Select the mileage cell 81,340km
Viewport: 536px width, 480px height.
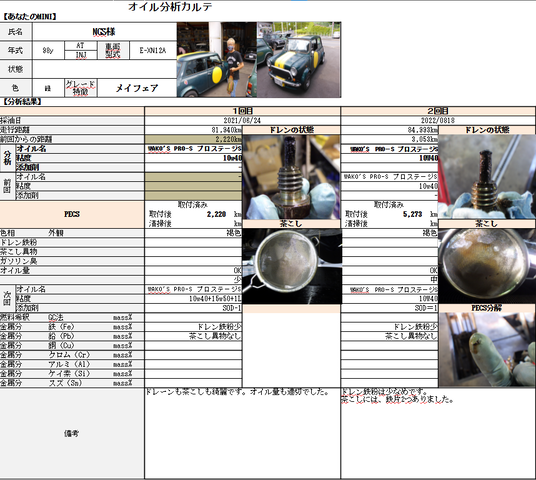click(x=193, y=130)
